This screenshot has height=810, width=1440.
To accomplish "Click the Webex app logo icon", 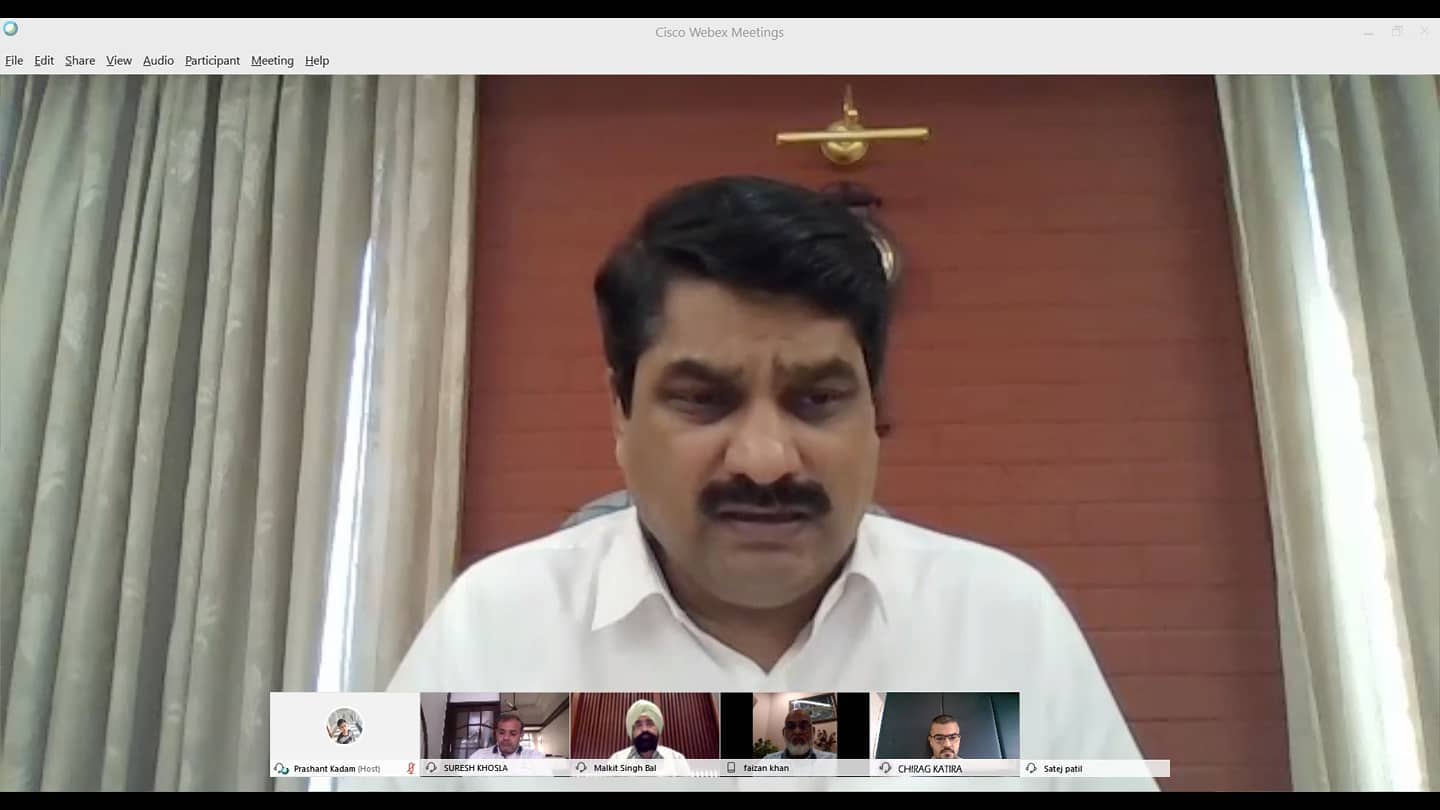I will (x=11, y=28).
